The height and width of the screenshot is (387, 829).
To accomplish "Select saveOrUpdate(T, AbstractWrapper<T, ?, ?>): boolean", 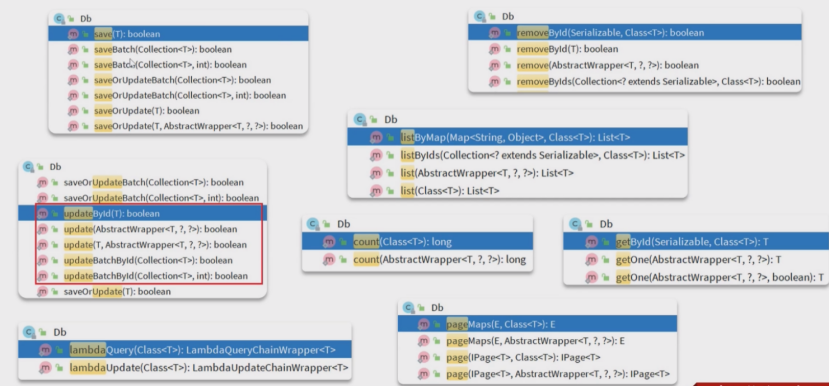I will pos(178,126).
